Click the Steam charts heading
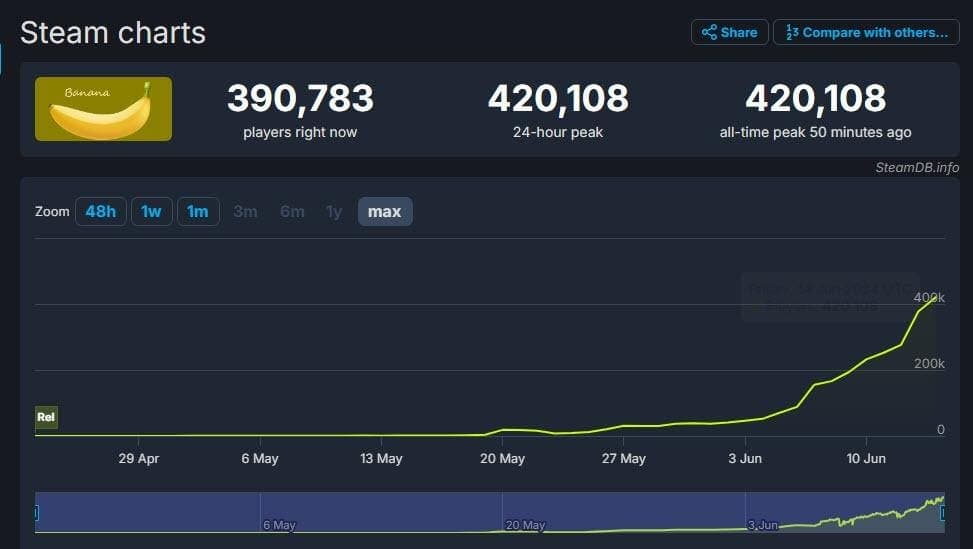This screenshot has width=973, height=549. [113, 32]
